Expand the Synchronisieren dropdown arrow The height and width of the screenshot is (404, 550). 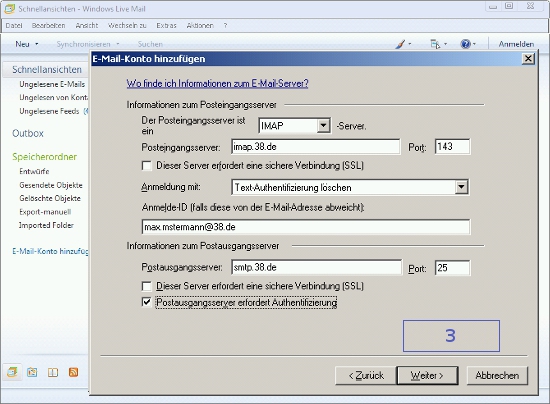(x=118, y=44)
